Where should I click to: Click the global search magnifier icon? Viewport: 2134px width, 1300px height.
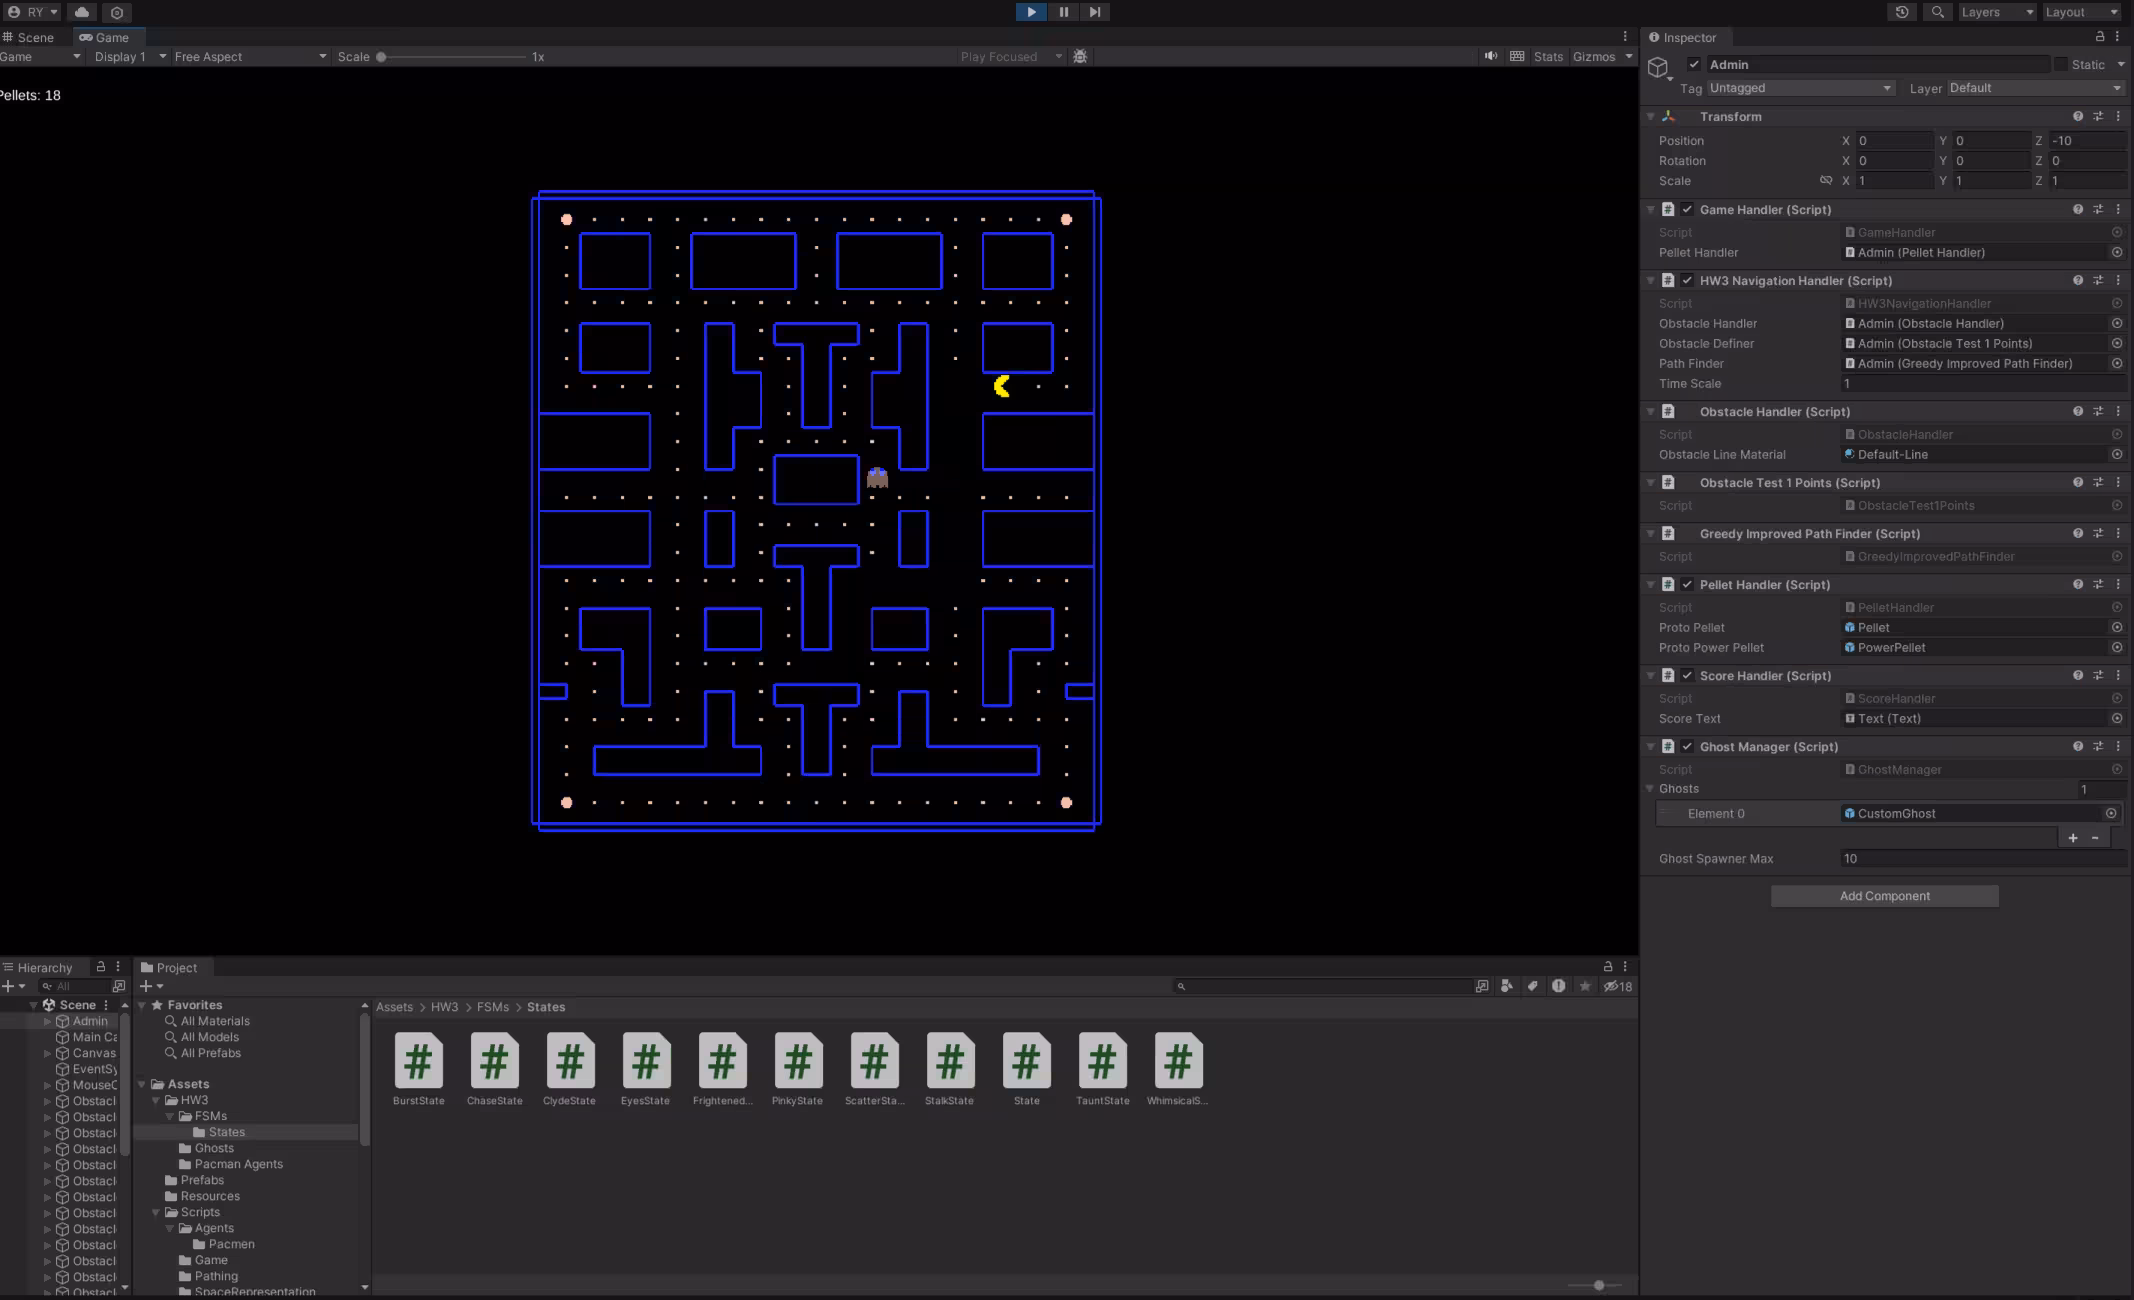click(1937, 12)
